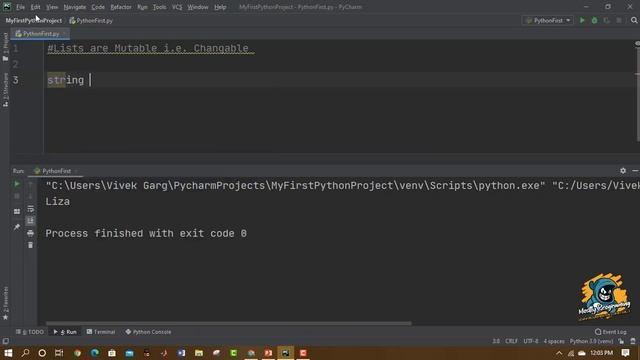Switch to the Run tool window button
This screenshot has width=640, height=360.
65,332
